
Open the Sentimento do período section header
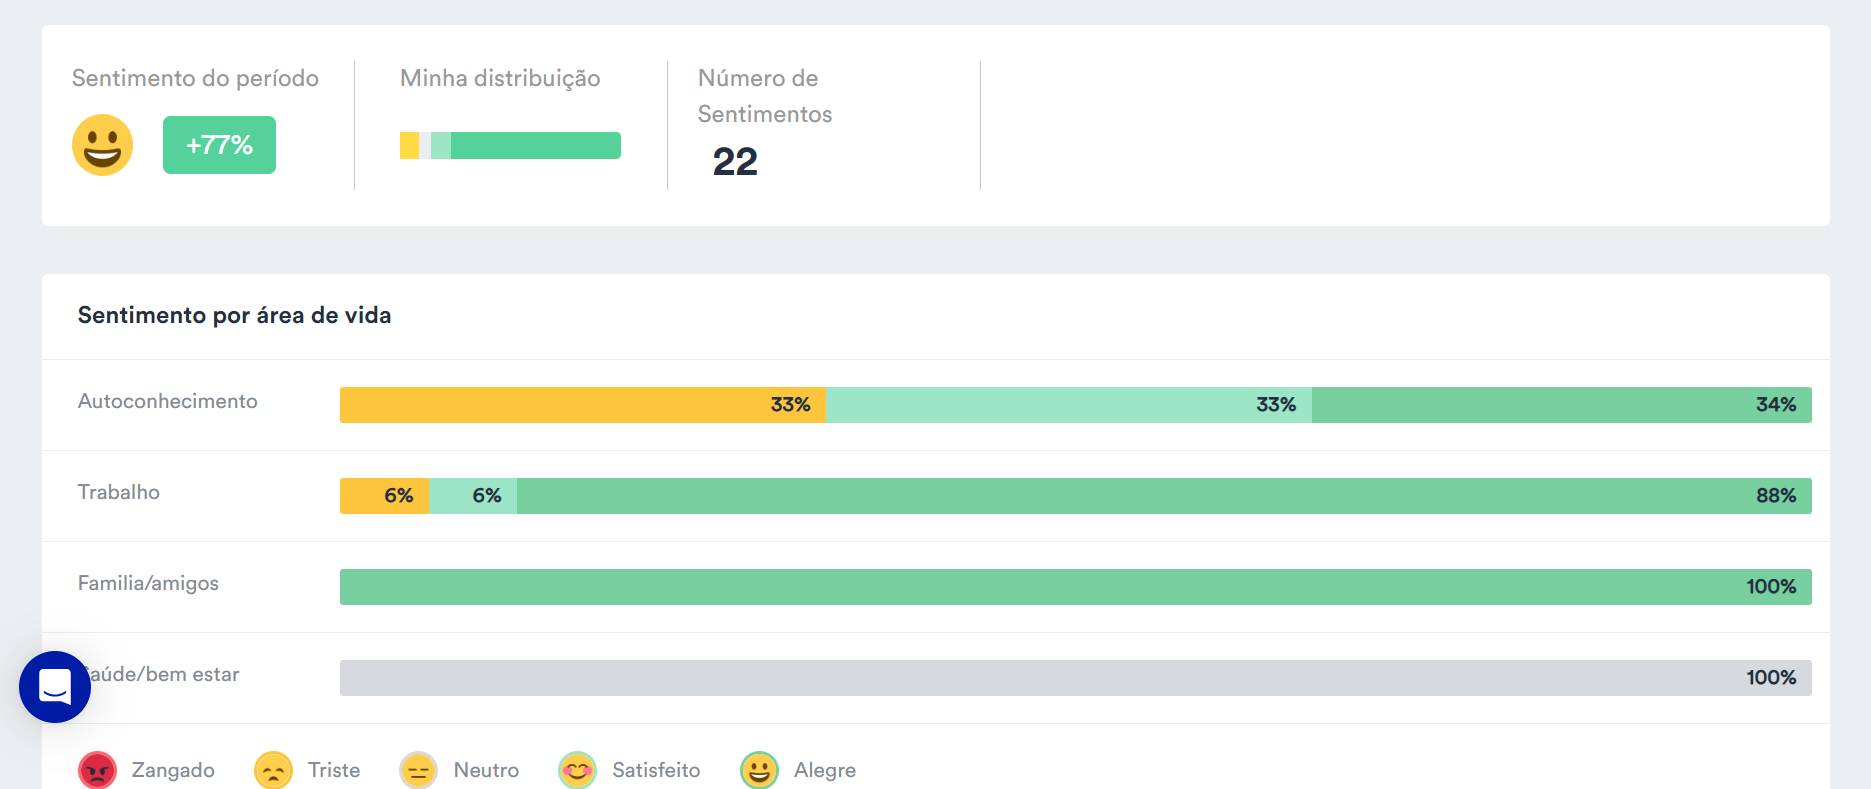(195, 78)
